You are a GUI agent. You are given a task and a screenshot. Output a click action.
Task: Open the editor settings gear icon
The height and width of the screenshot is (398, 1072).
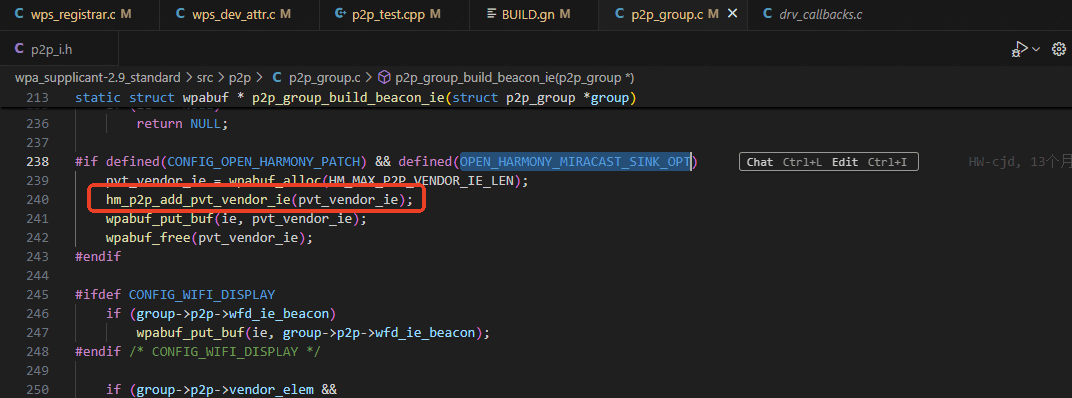point(1059,49)
